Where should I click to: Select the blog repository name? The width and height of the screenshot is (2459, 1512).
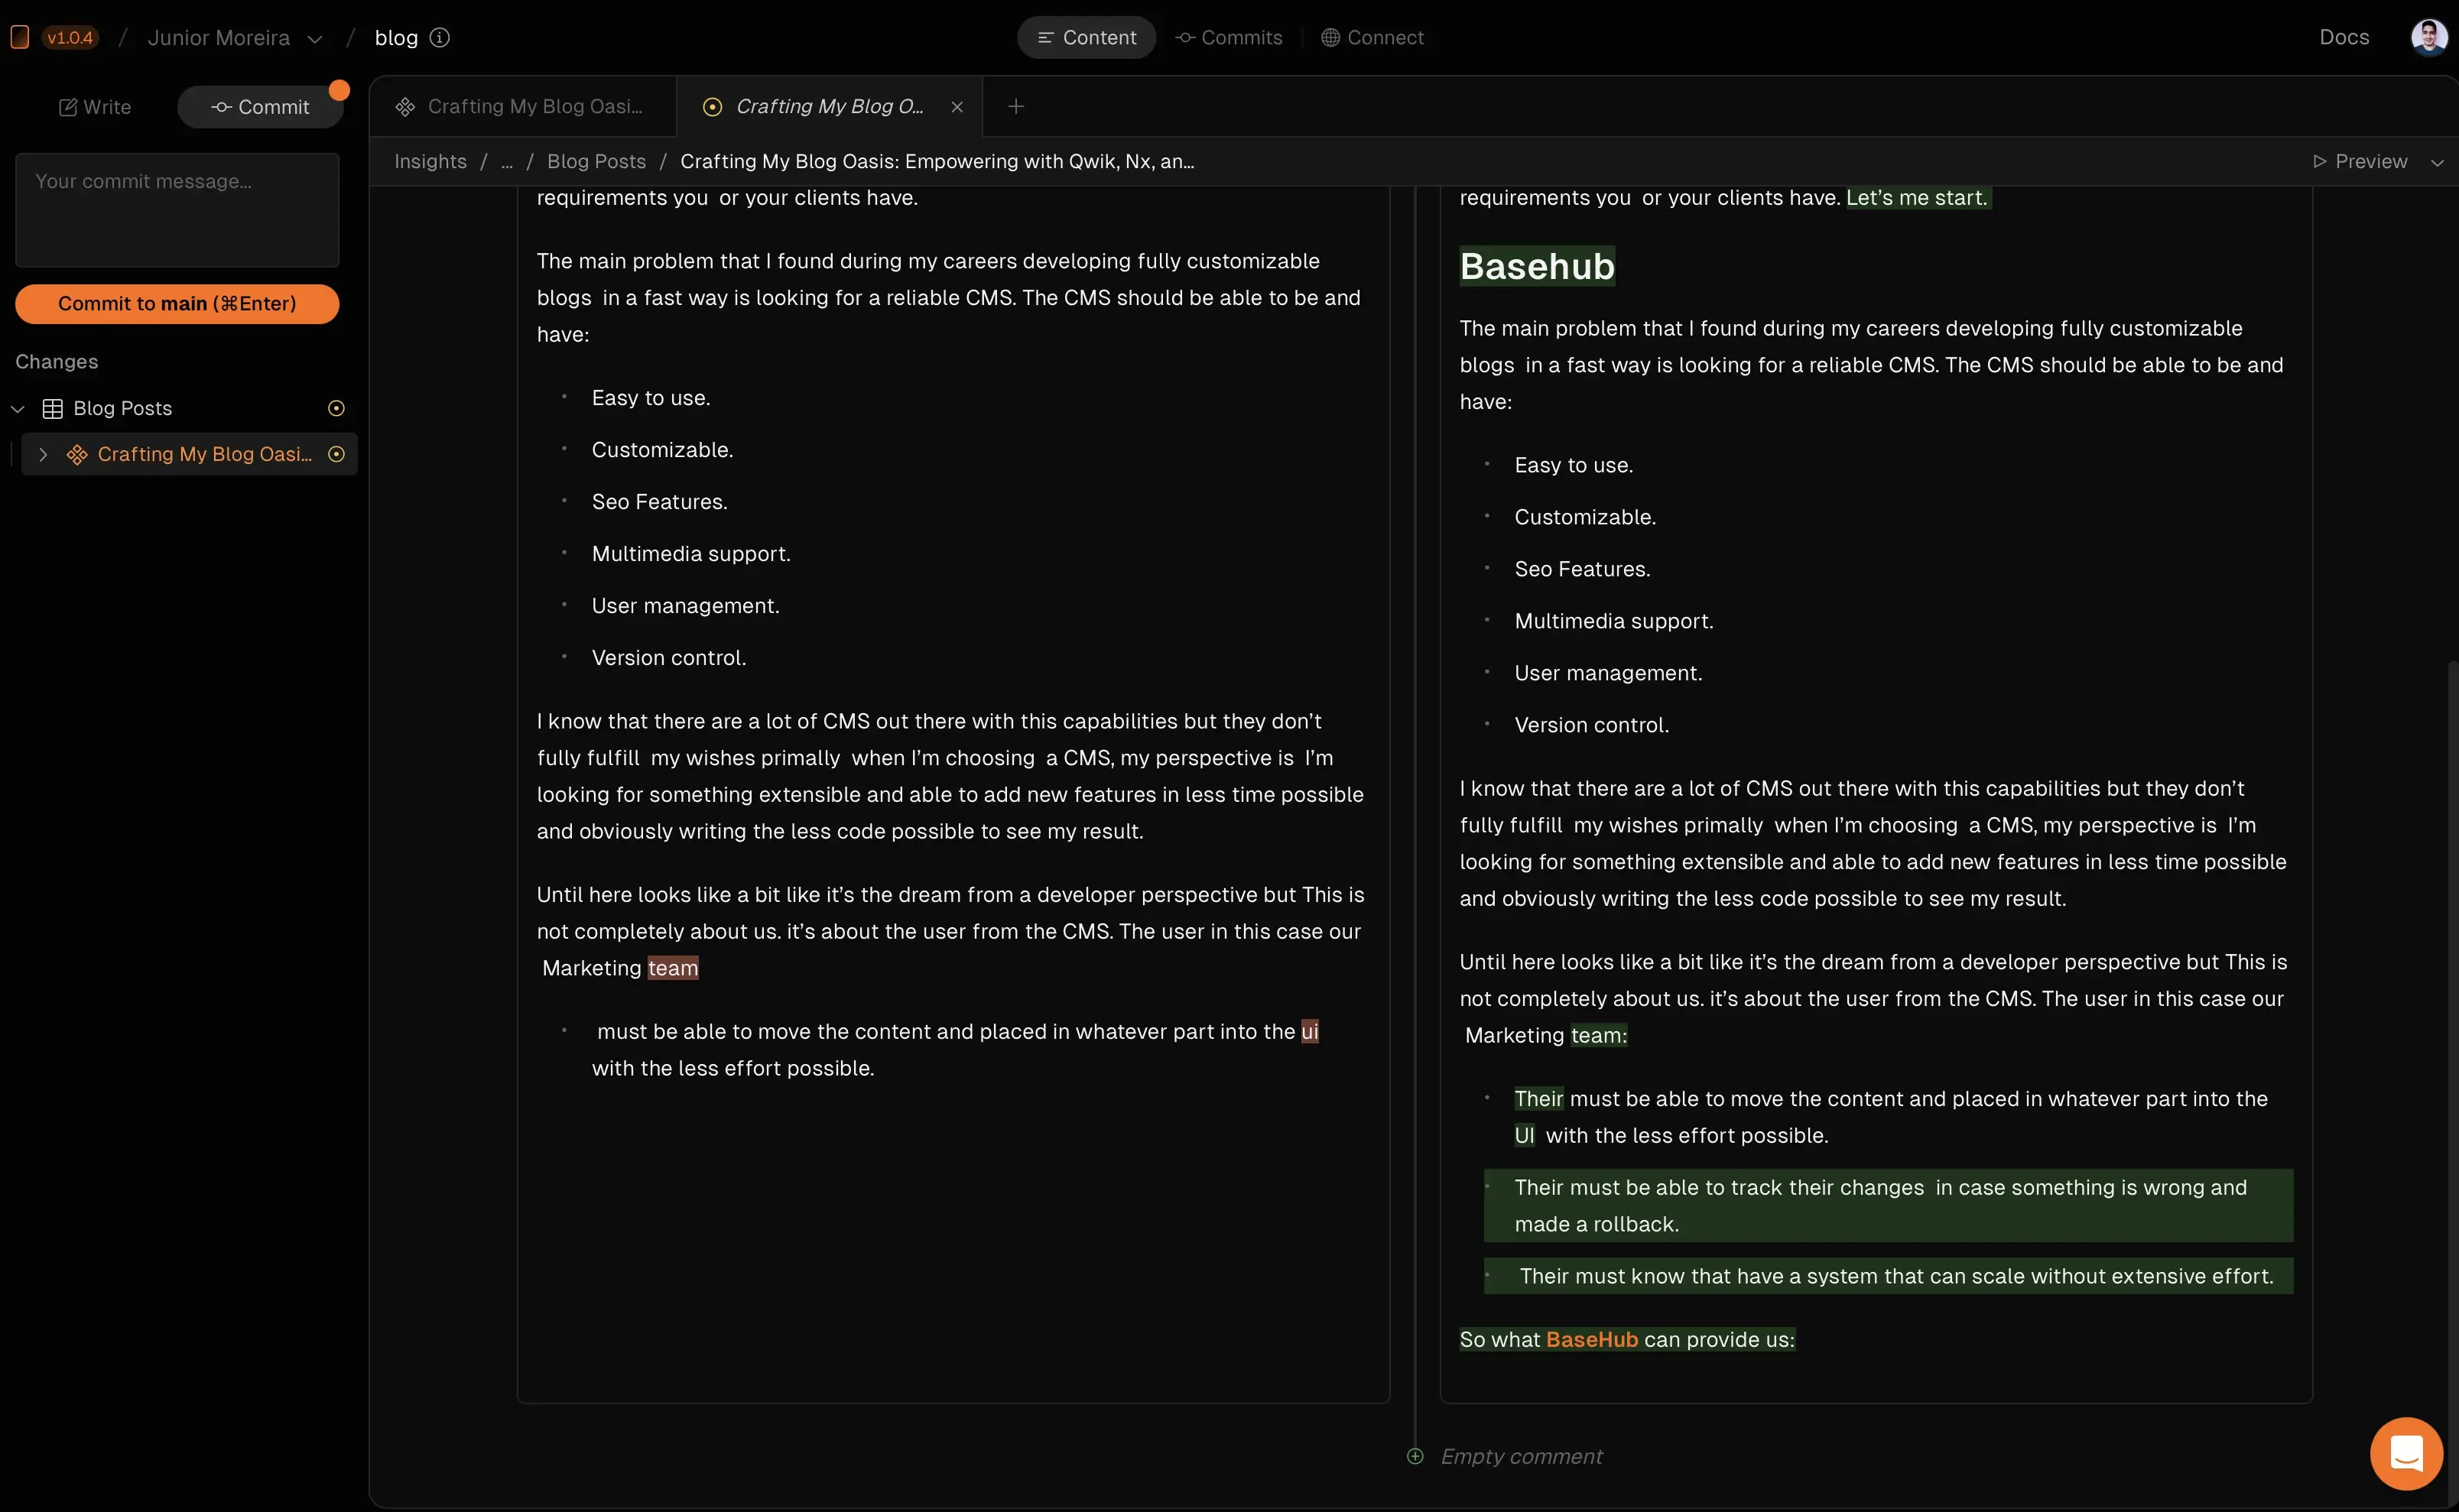[x=396, y=37]
